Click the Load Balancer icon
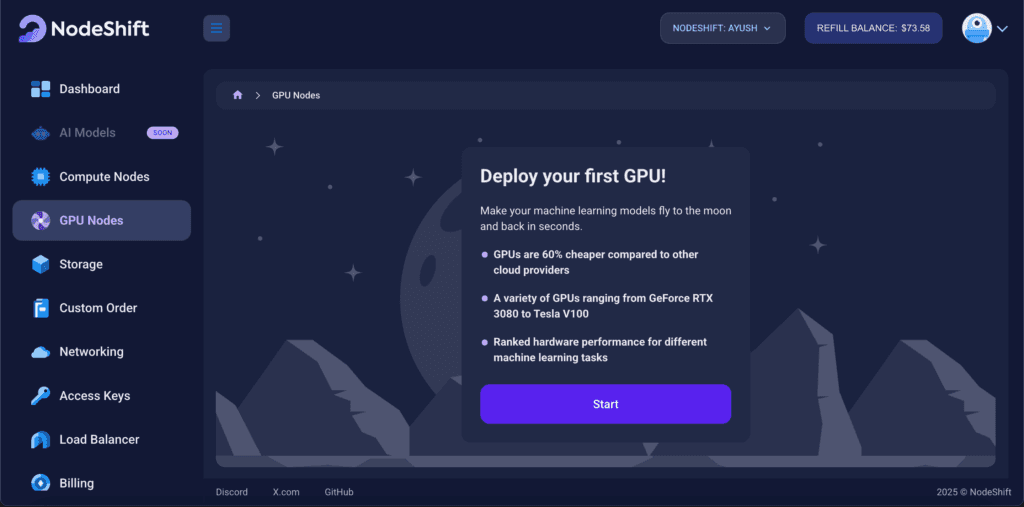 [x=40, y=440]
